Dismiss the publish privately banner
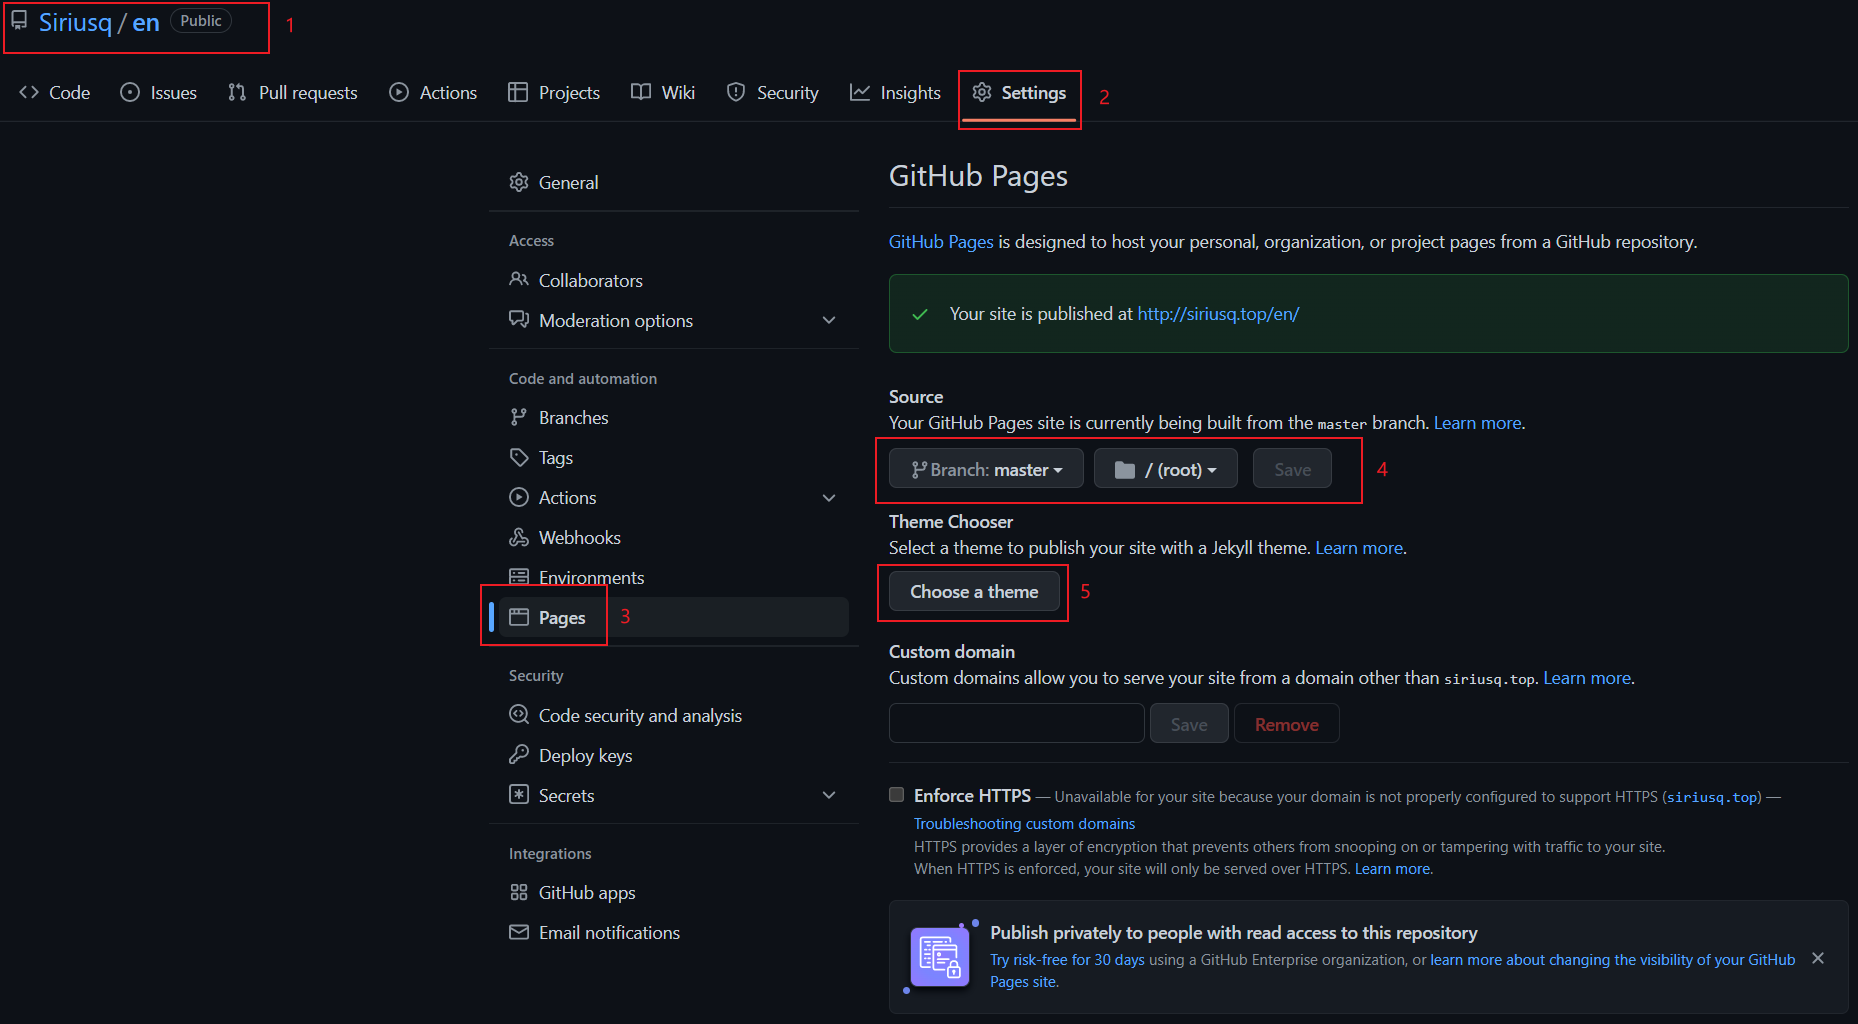 (1817, 958)
